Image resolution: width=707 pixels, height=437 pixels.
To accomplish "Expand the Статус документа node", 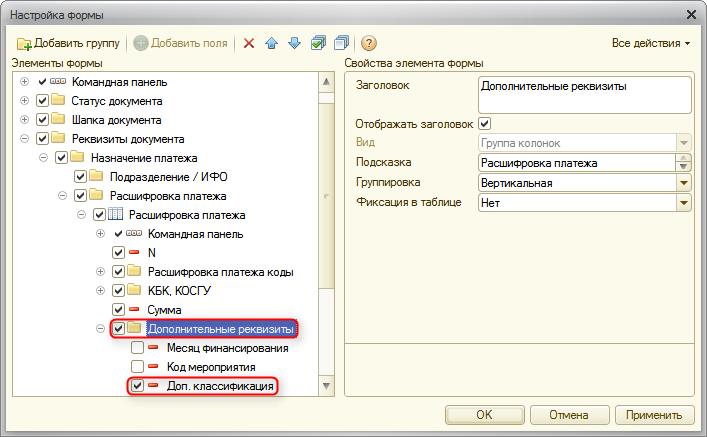I will [x=24, y=101].
